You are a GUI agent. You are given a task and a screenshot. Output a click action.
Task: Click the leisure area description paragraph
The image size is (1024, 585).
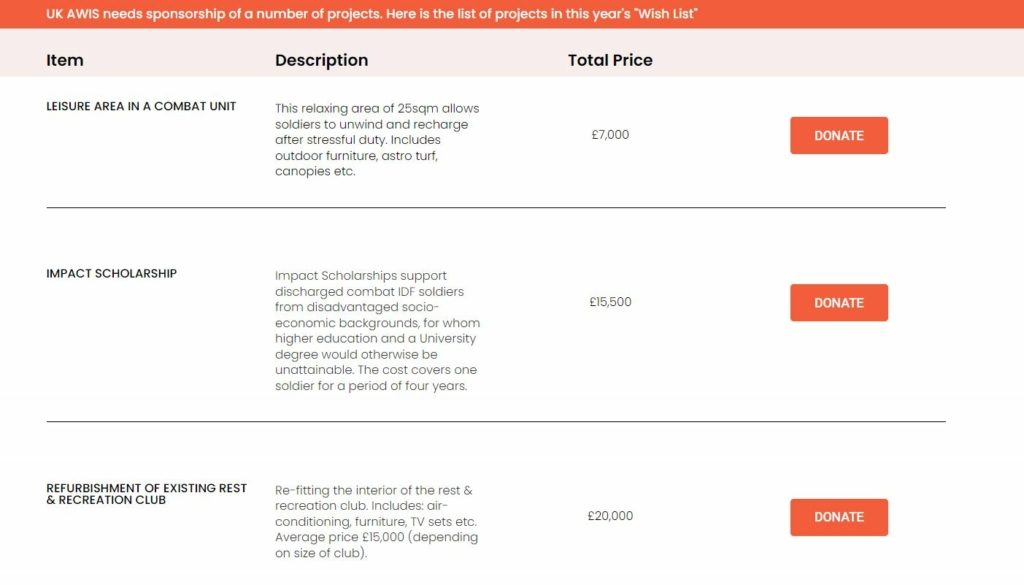[377, 140]
